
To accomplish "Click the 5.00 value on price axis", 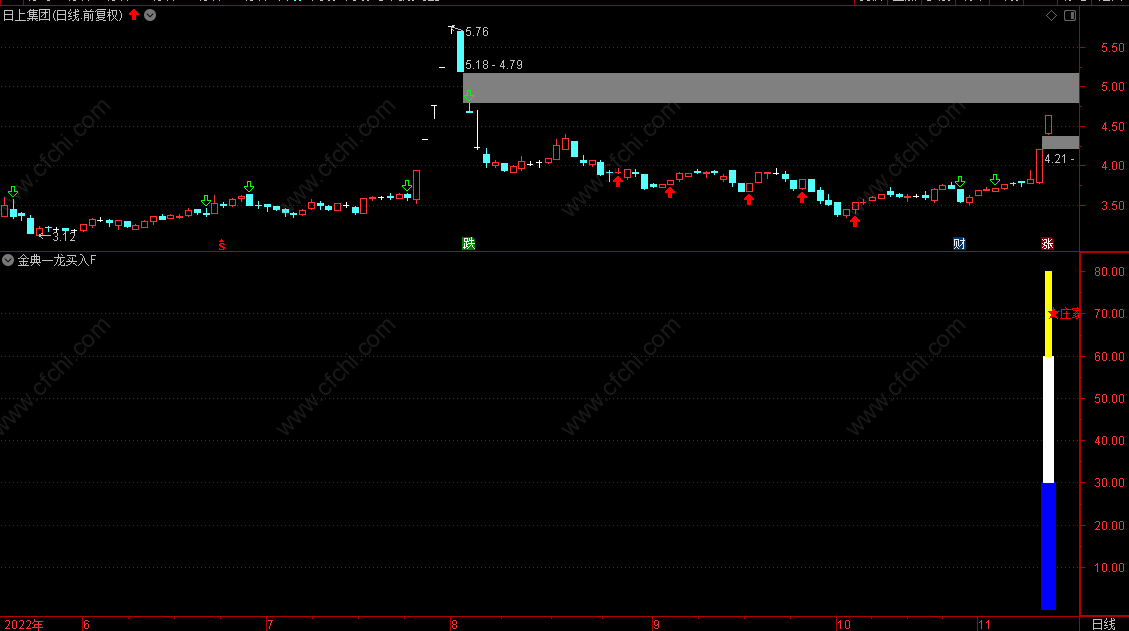I will [x=1112, y=86].
